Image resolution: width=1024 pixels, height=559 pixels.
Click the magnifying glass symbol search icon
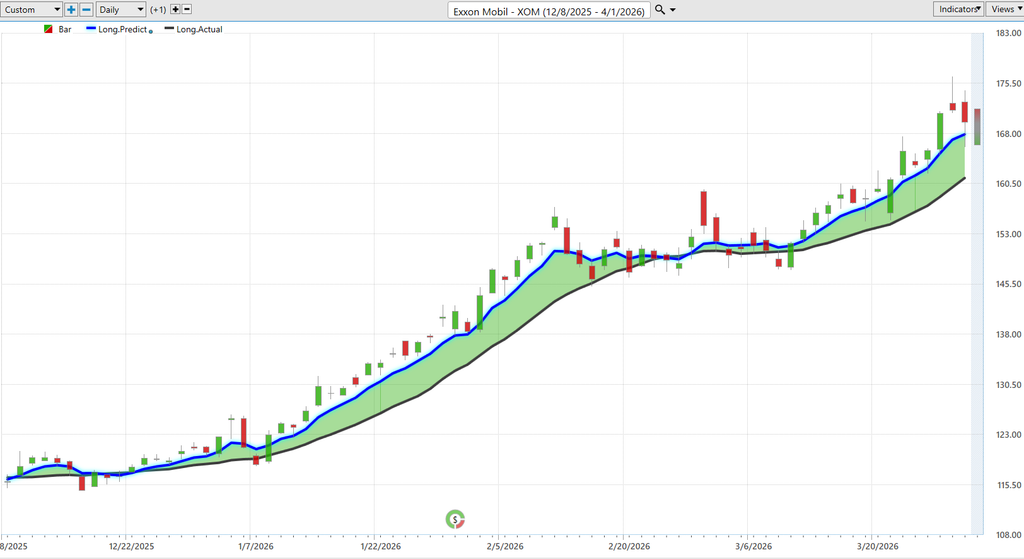click(x=660, y=9)
